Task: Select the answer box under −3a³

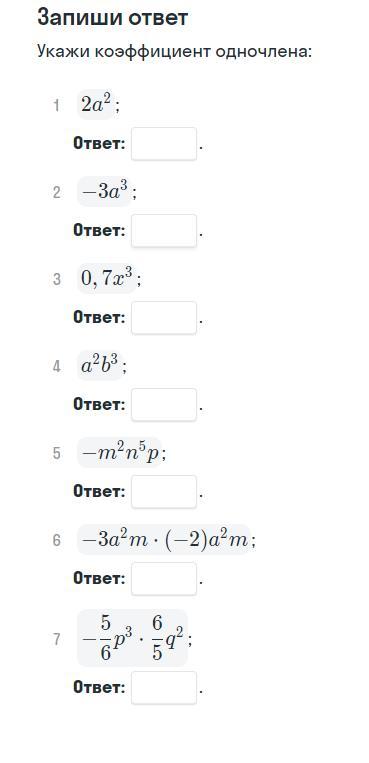Action: (x=164, y=230)
